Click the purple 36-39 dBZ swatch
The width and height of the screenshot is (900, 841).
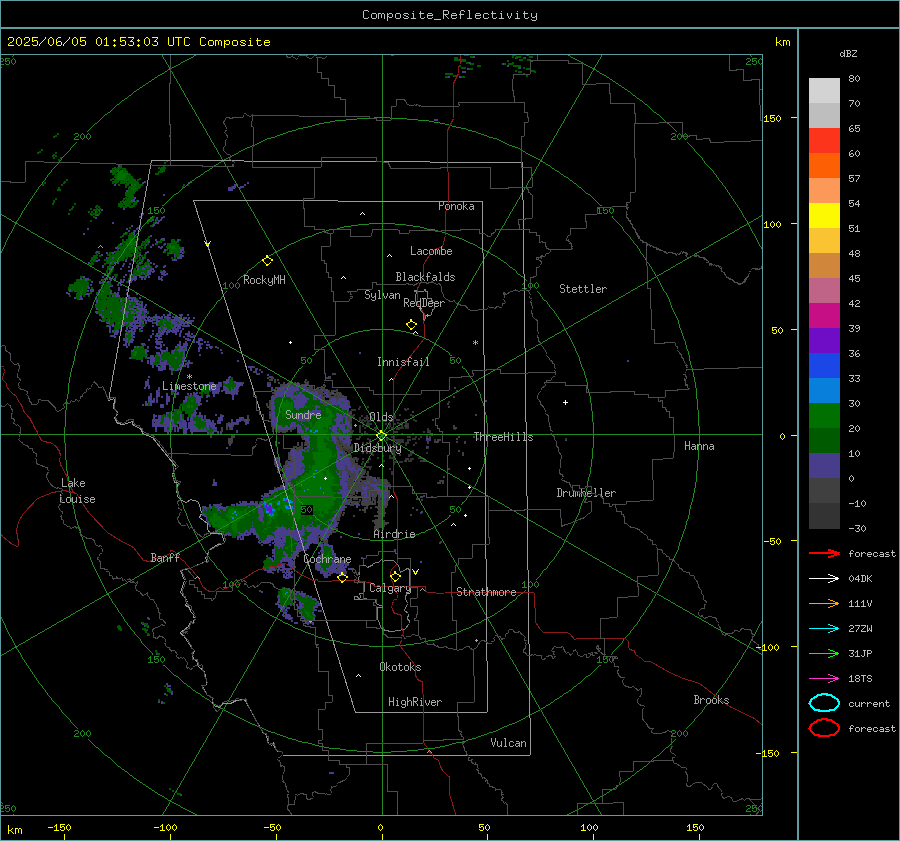tap(824, 341)
